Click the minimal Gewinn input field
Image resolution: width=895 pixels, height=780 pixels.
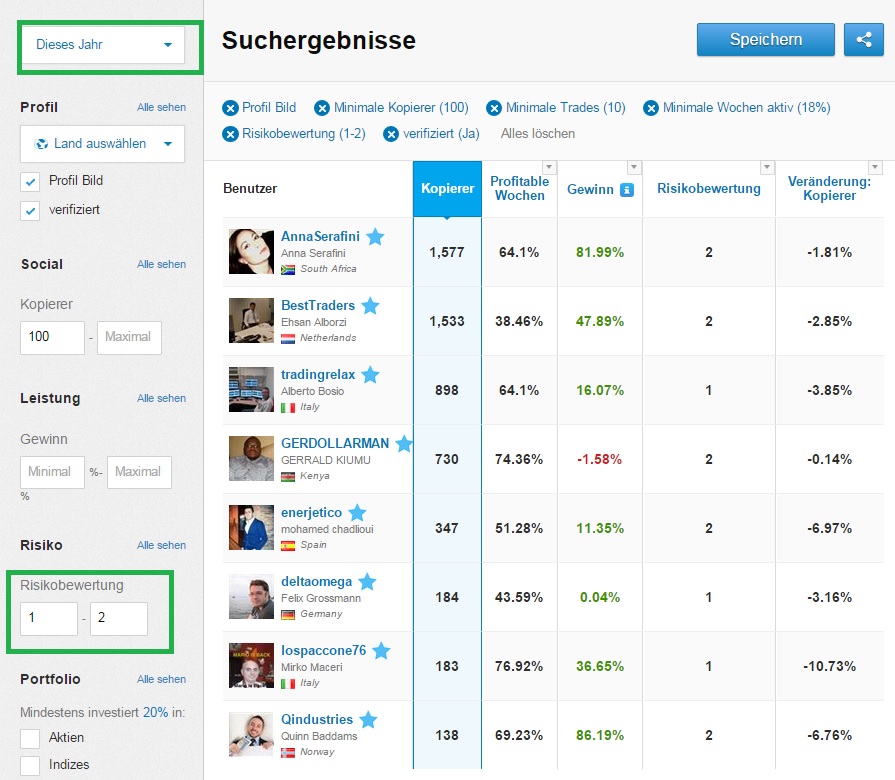click(52, 472)
